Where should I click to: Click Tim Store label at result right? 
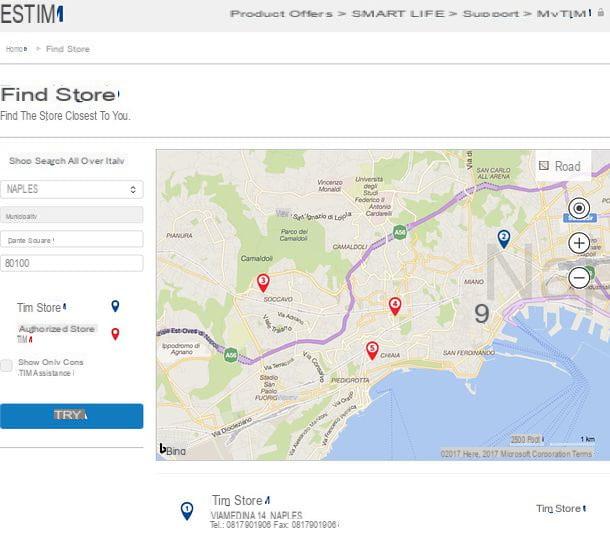561,508
